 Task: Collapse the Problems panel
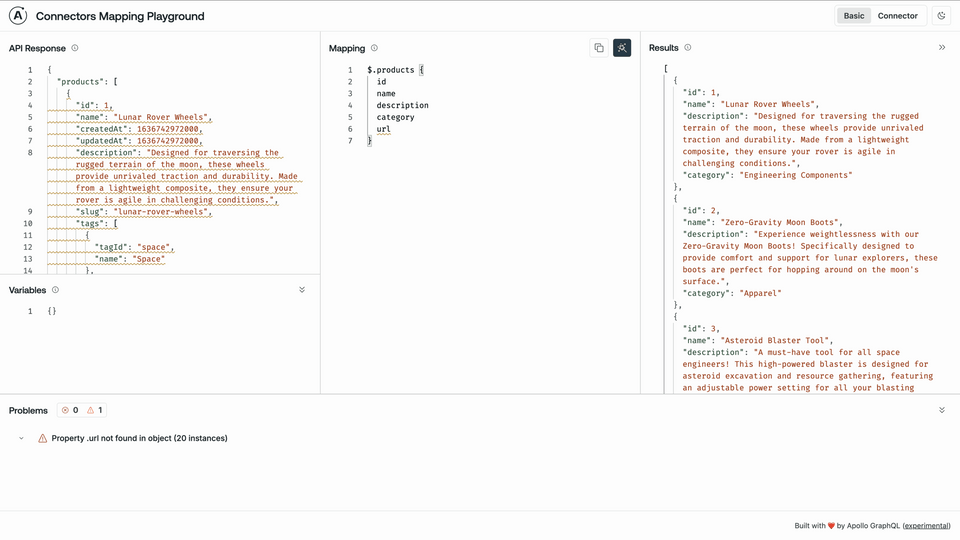click(941, 410)
